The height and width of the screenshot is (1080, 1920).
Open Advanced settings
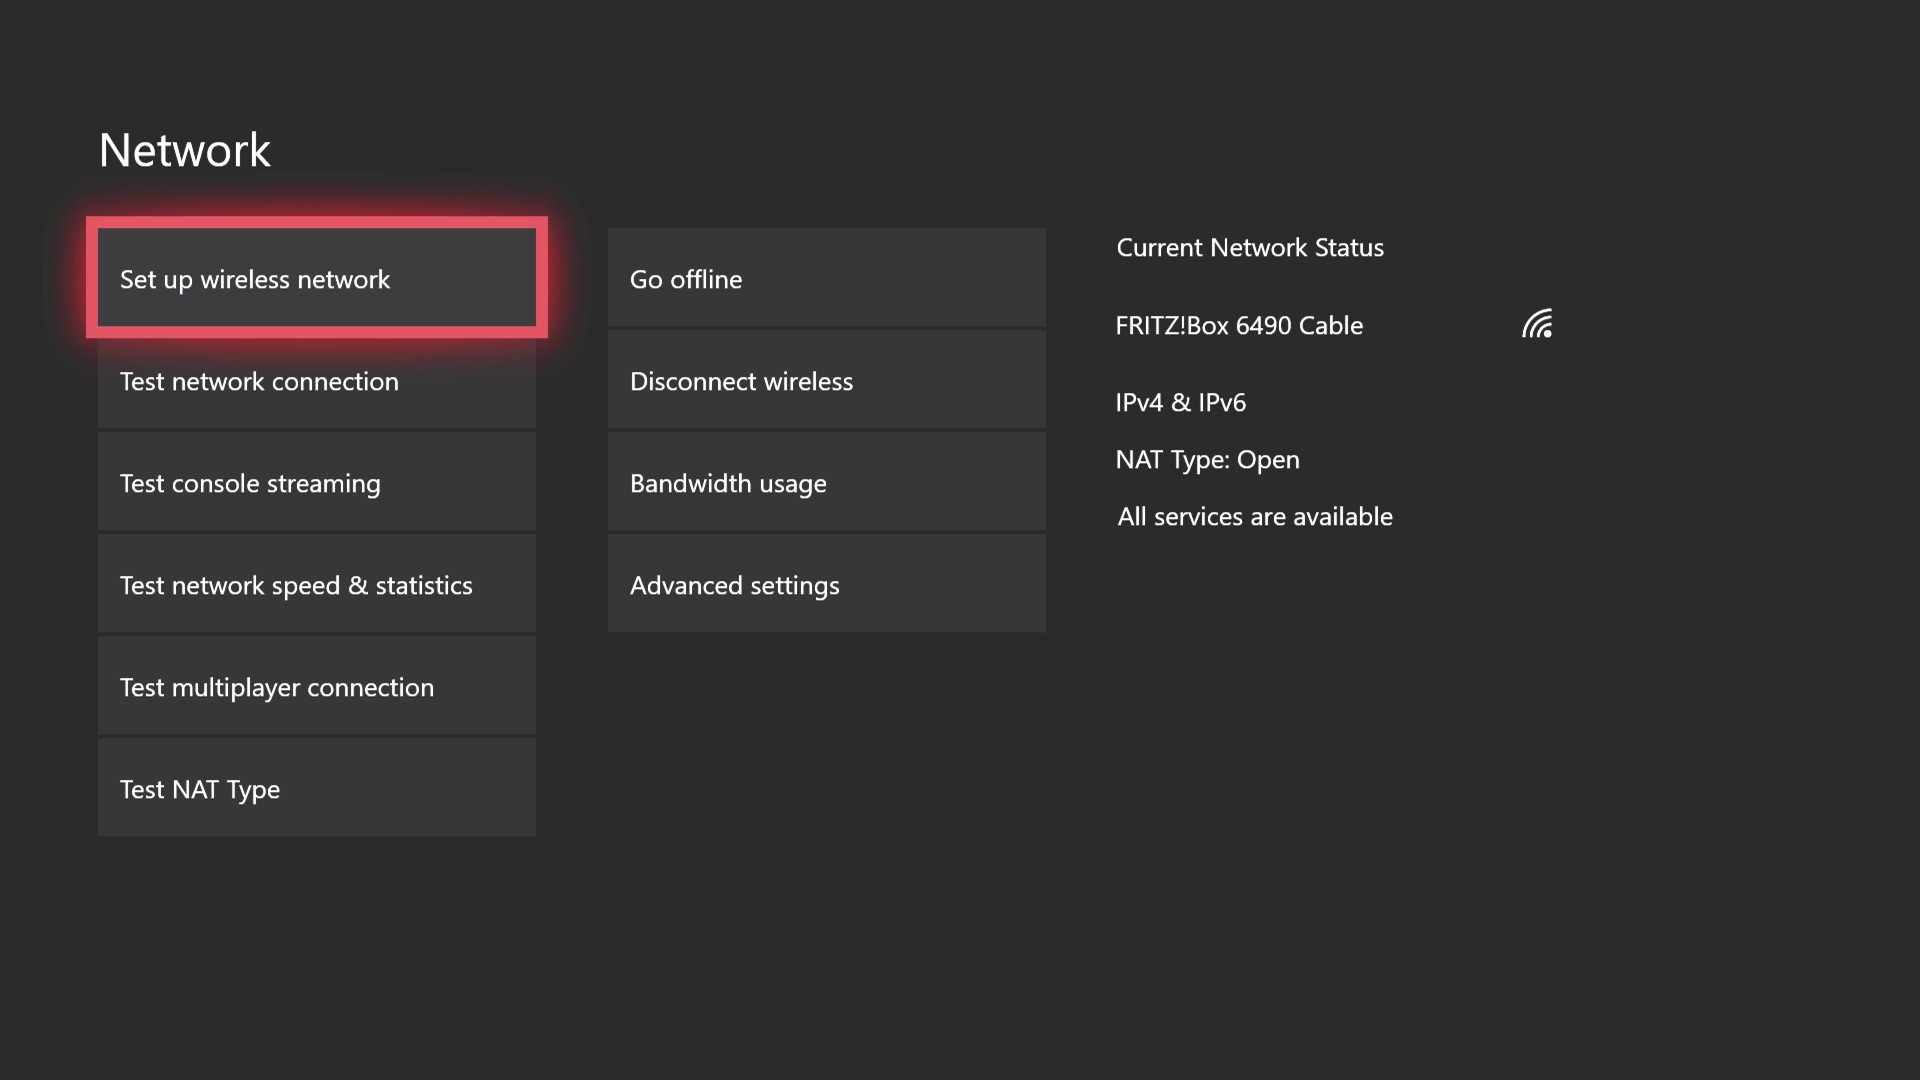pos(826,585)
